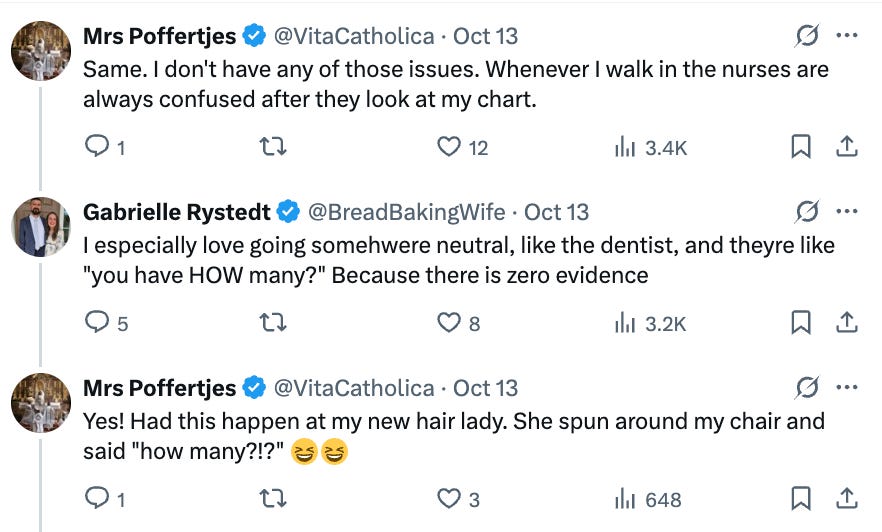Bookmark Gabrielle Rystedt's dentist tweet
Image resolution: width=882 pixels, height=532 pixels.
tap(800, 323)
